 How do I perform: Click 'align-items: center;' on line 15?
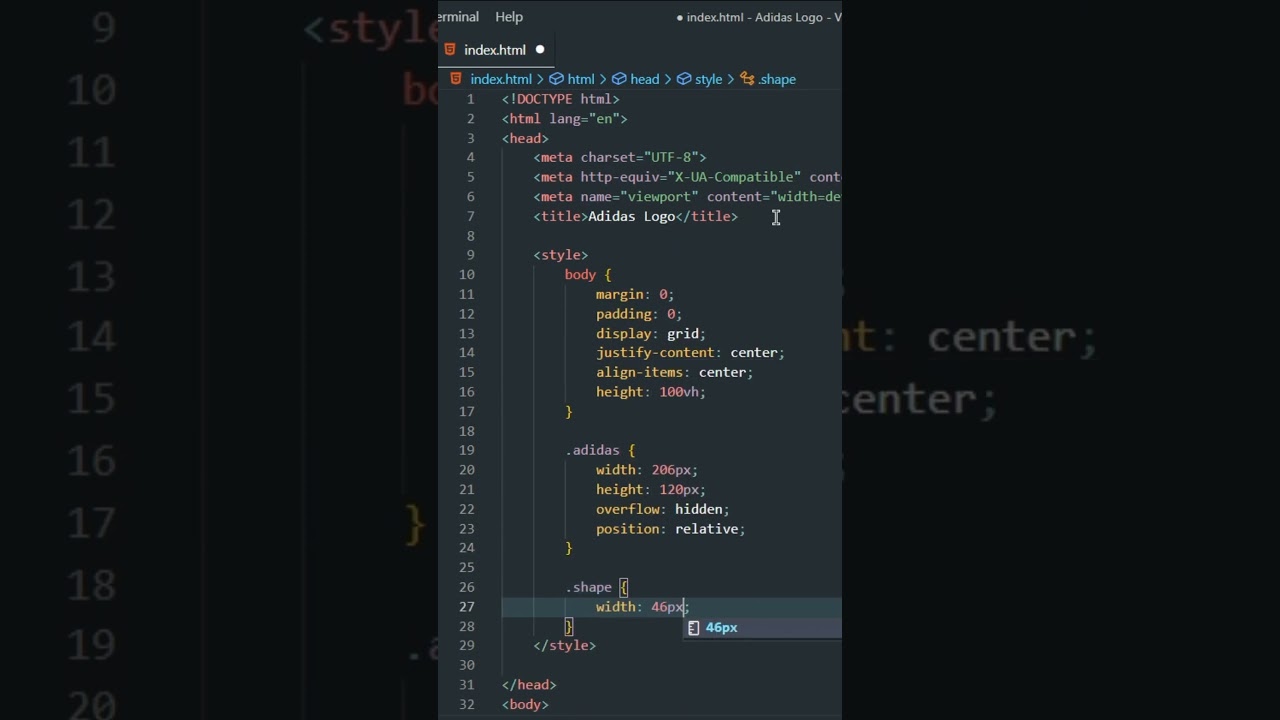pyautogui.click(x=675, y=372)
